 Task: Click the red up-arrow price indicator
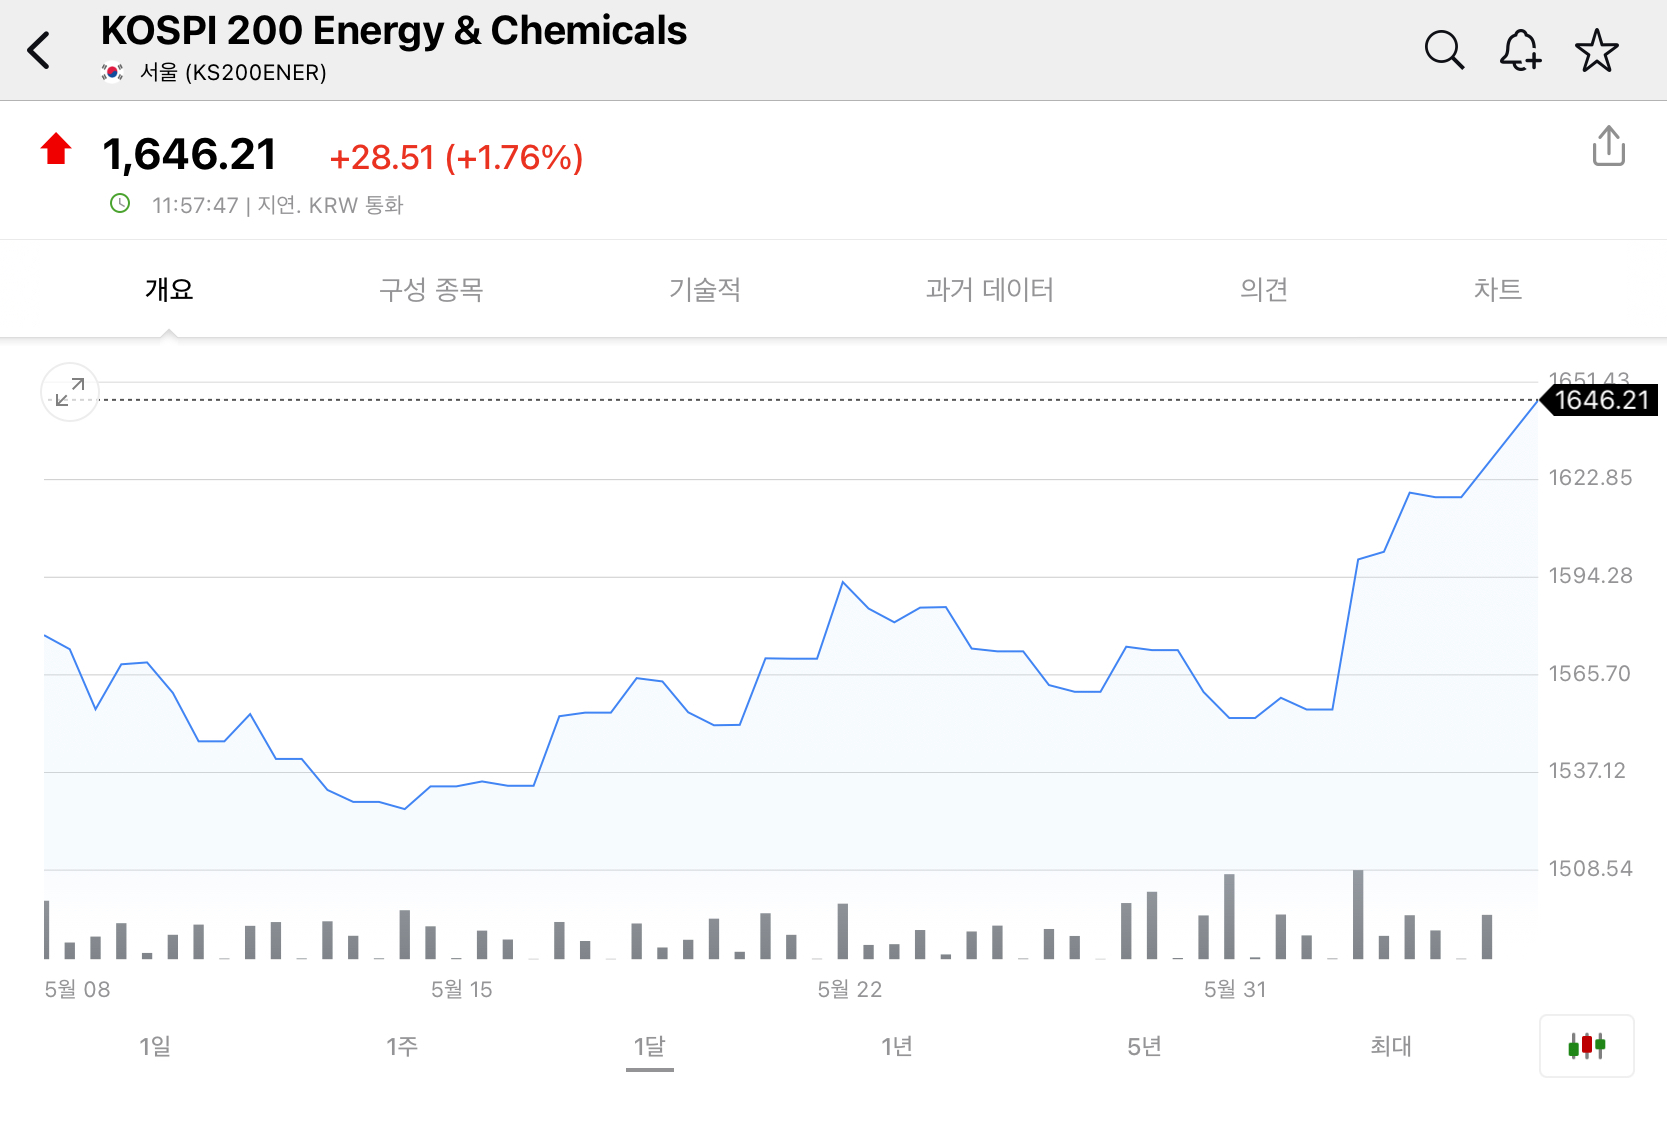(x=56, y=149)
